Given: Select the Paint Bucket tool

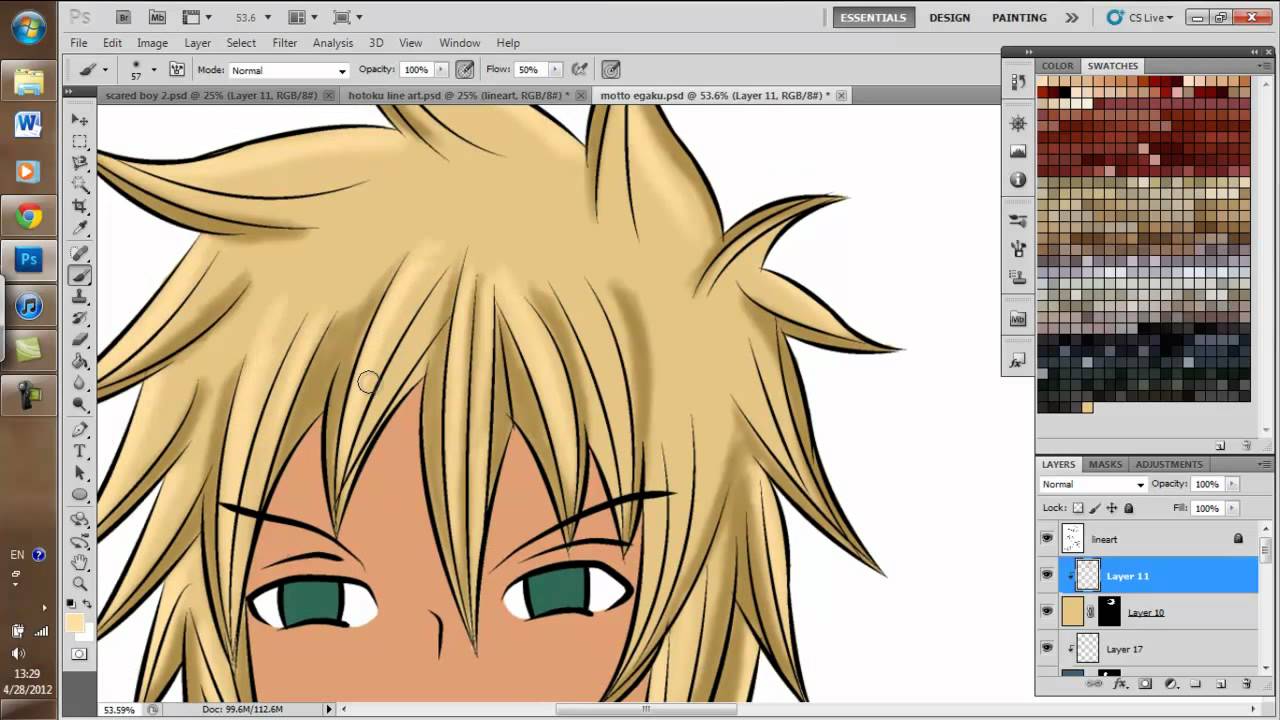Looking at the screenshot, I should tap(80, 362).
